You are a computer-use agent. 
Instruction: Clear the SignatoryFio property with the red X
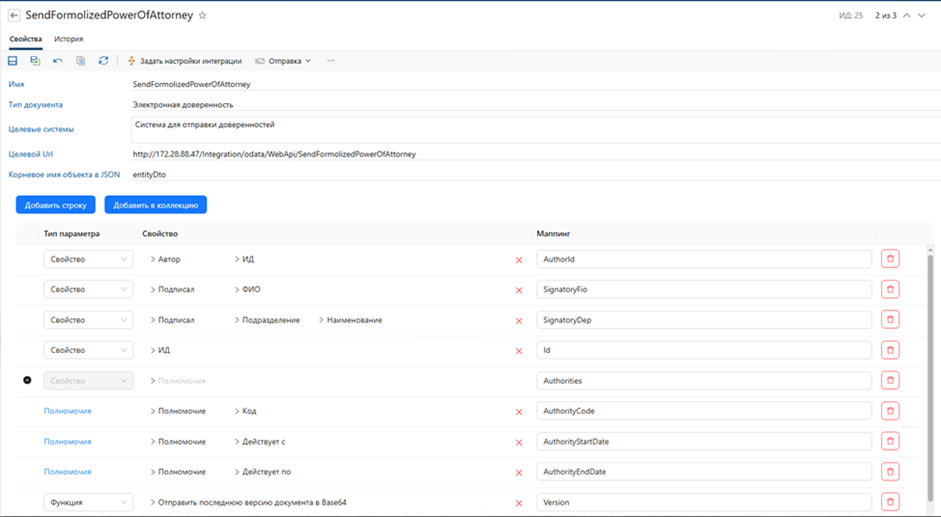tap(518, 290)
